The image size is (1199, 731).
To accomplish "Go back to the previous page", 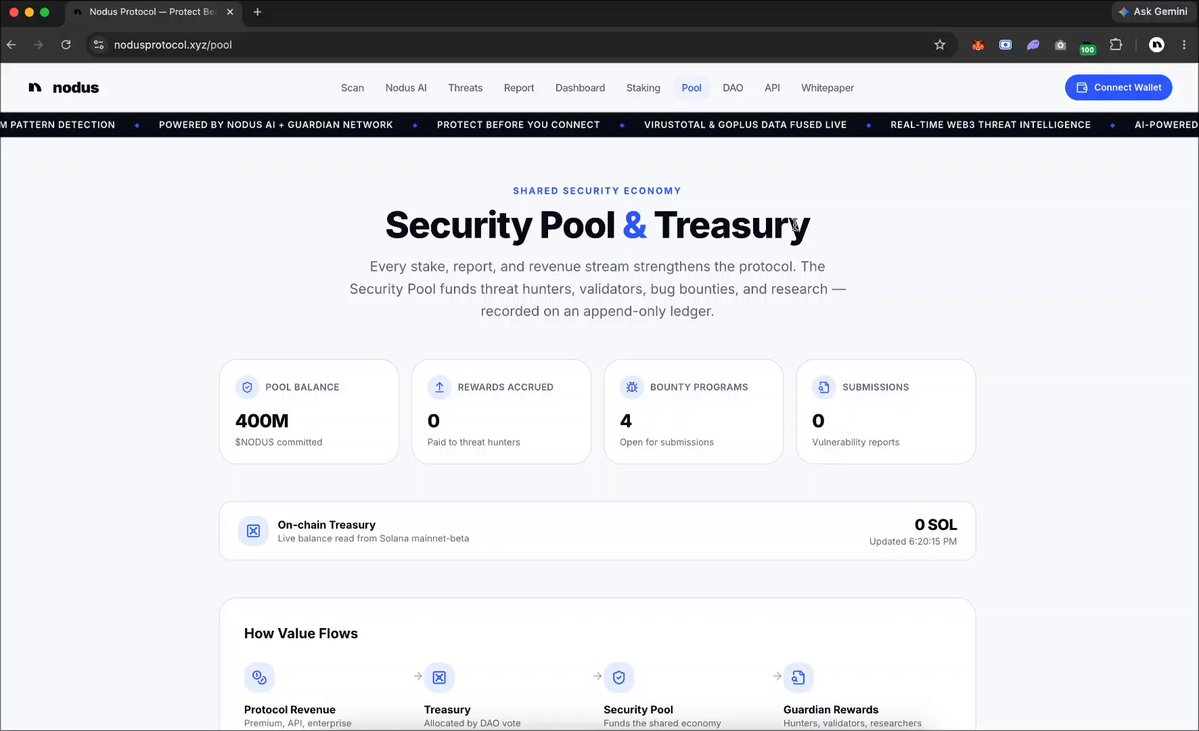I will pyautogui.click(x=11, y=45).
